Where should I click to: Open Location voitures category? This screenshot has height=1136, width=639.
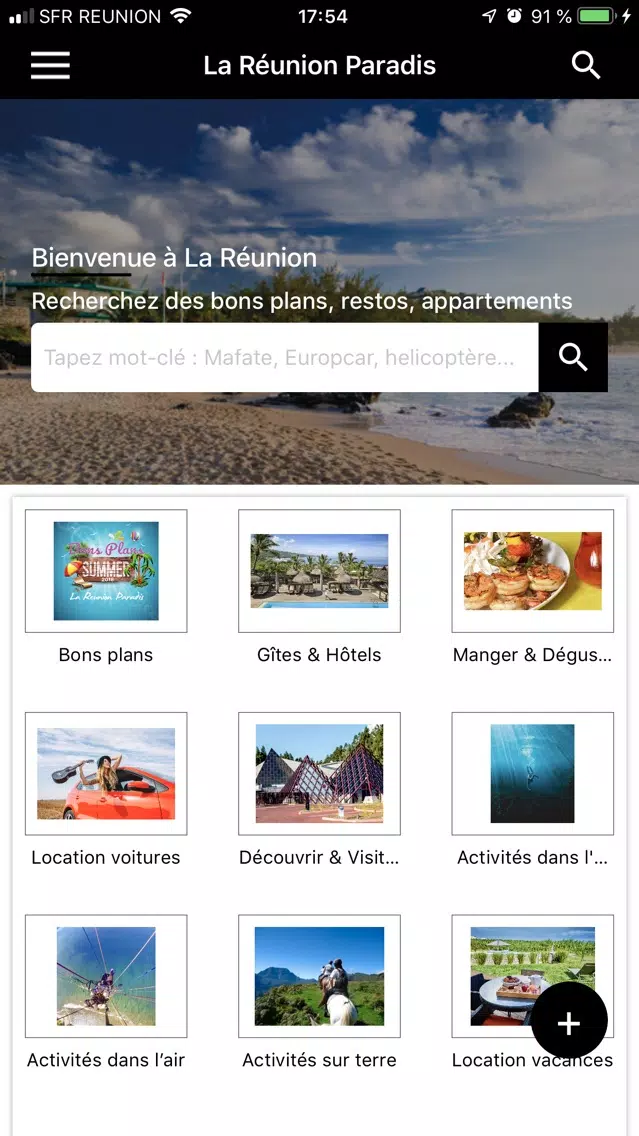coord(106,773)
